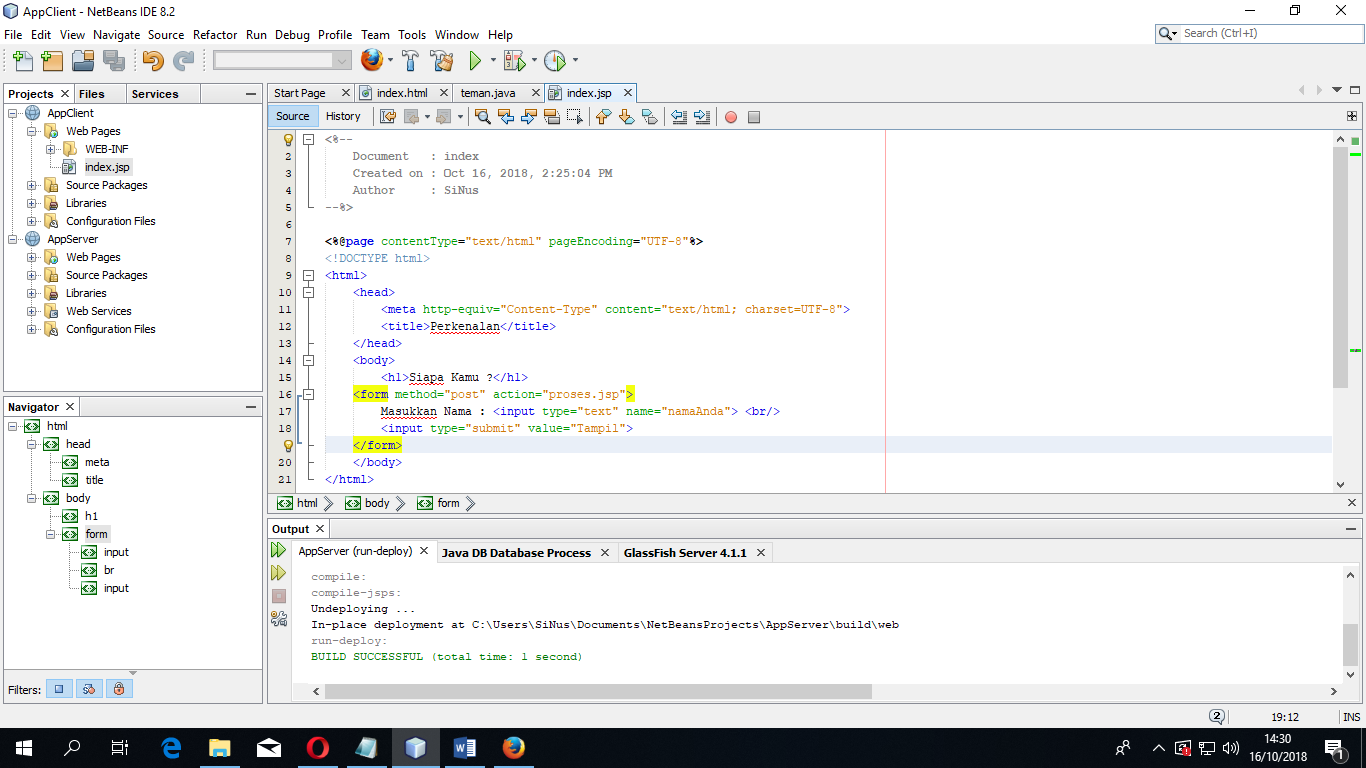The width and height of the screenshot is (1366, 768).
Task: Expand Source Packages under AppServer
Action: (x=31, y=275)
